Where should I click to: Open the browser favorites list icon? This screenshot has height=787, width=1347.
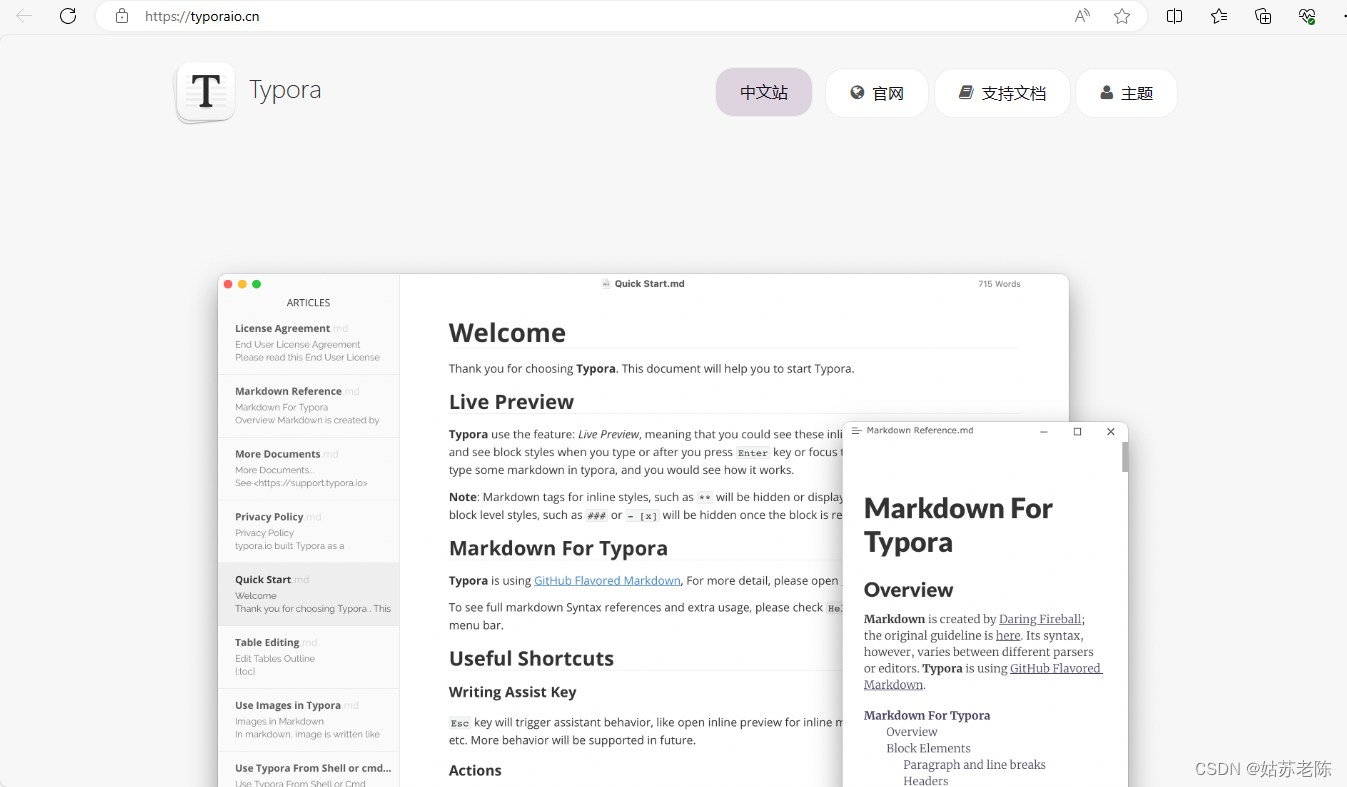[1219, 16]
